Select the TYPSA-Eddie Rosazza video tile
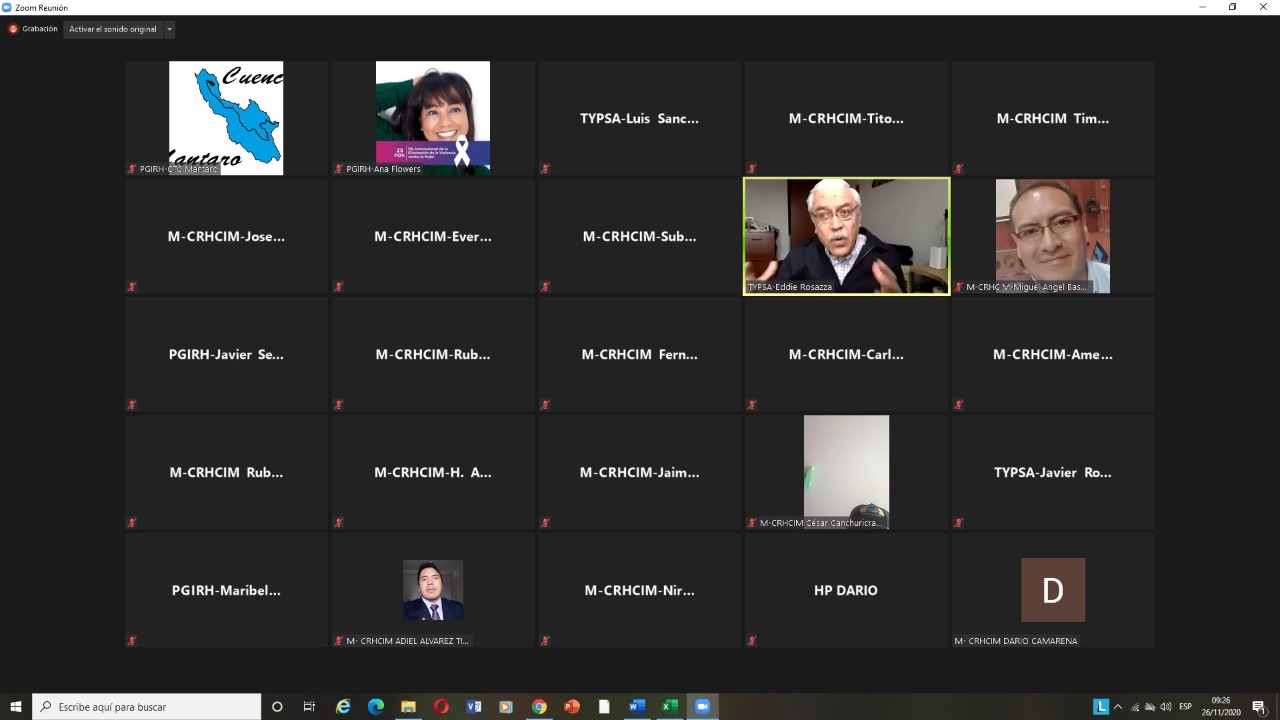This screenshot has height=720, width=1280. tap(846, 236)
